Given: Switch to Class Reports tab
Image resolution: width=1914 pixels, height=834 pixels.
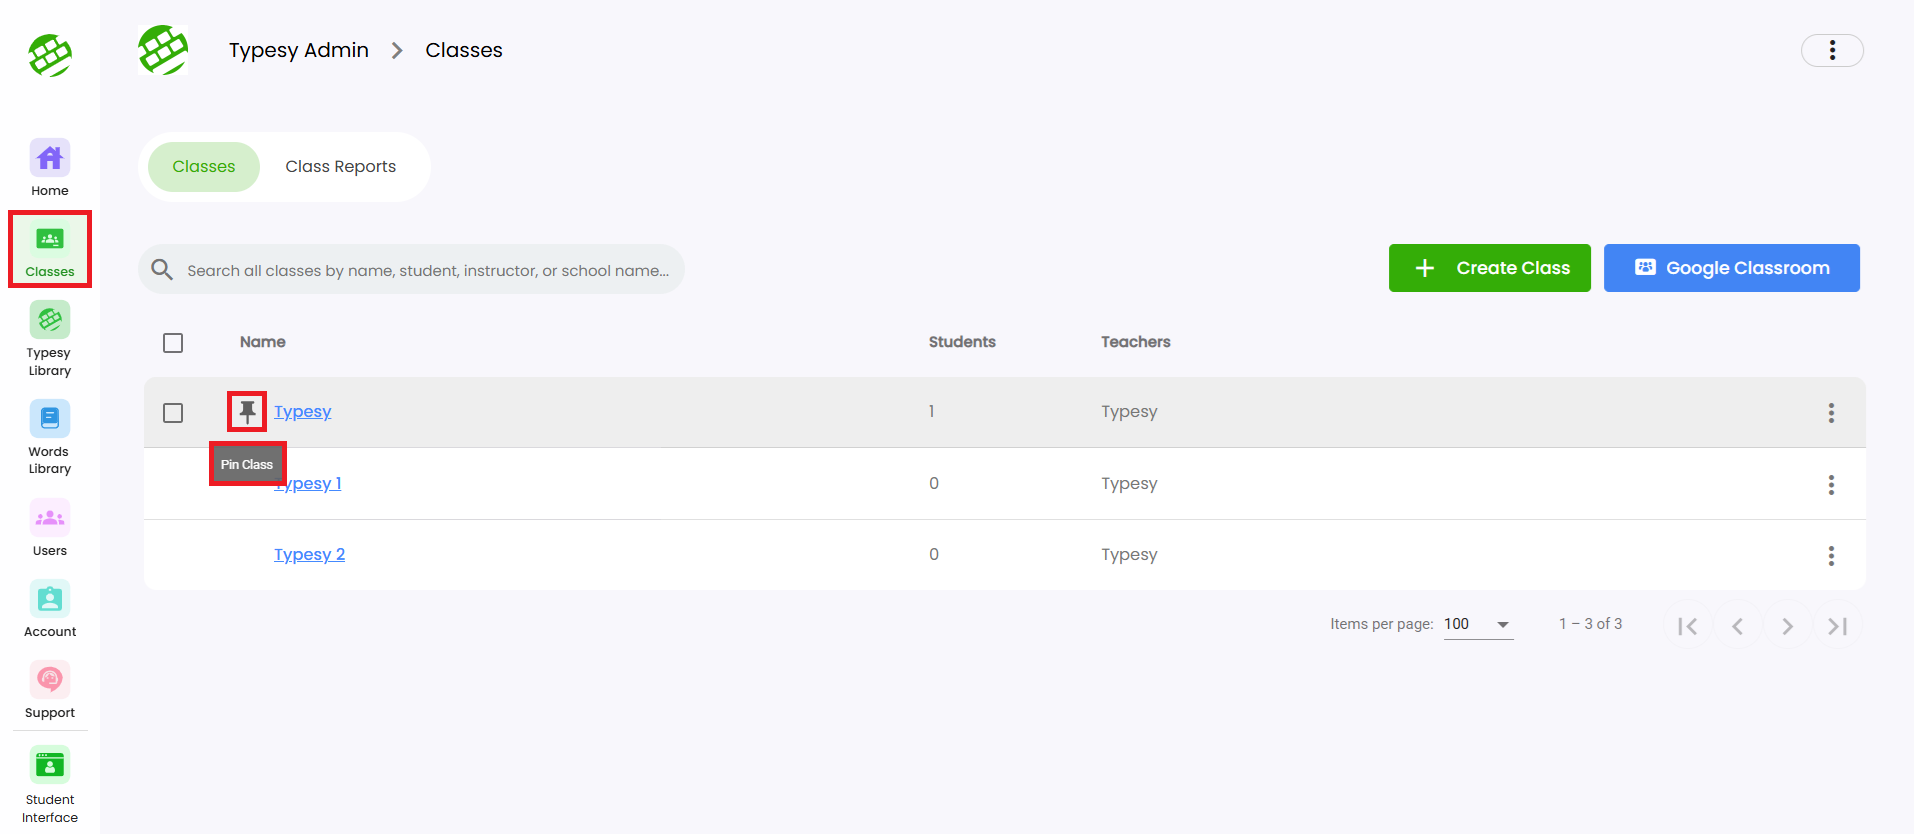Looking at the screenshot, I should [340, 167].
